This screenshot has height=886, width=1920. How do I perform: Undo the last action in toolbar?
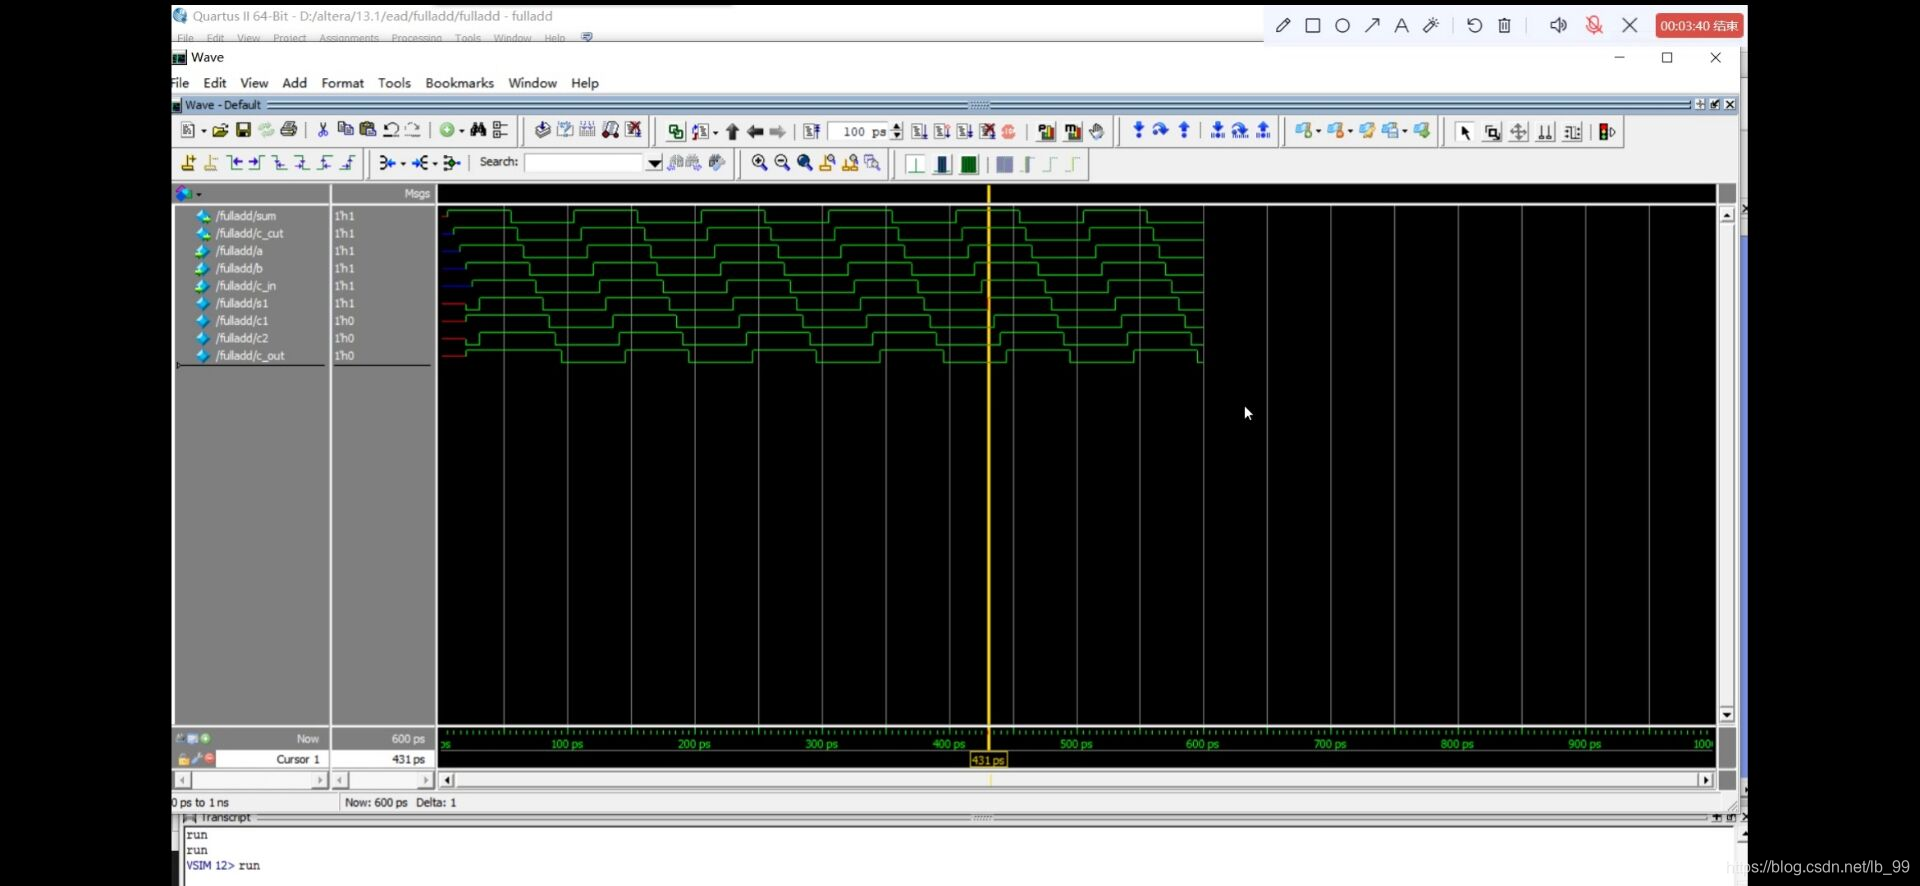click(x=391, y=131)
